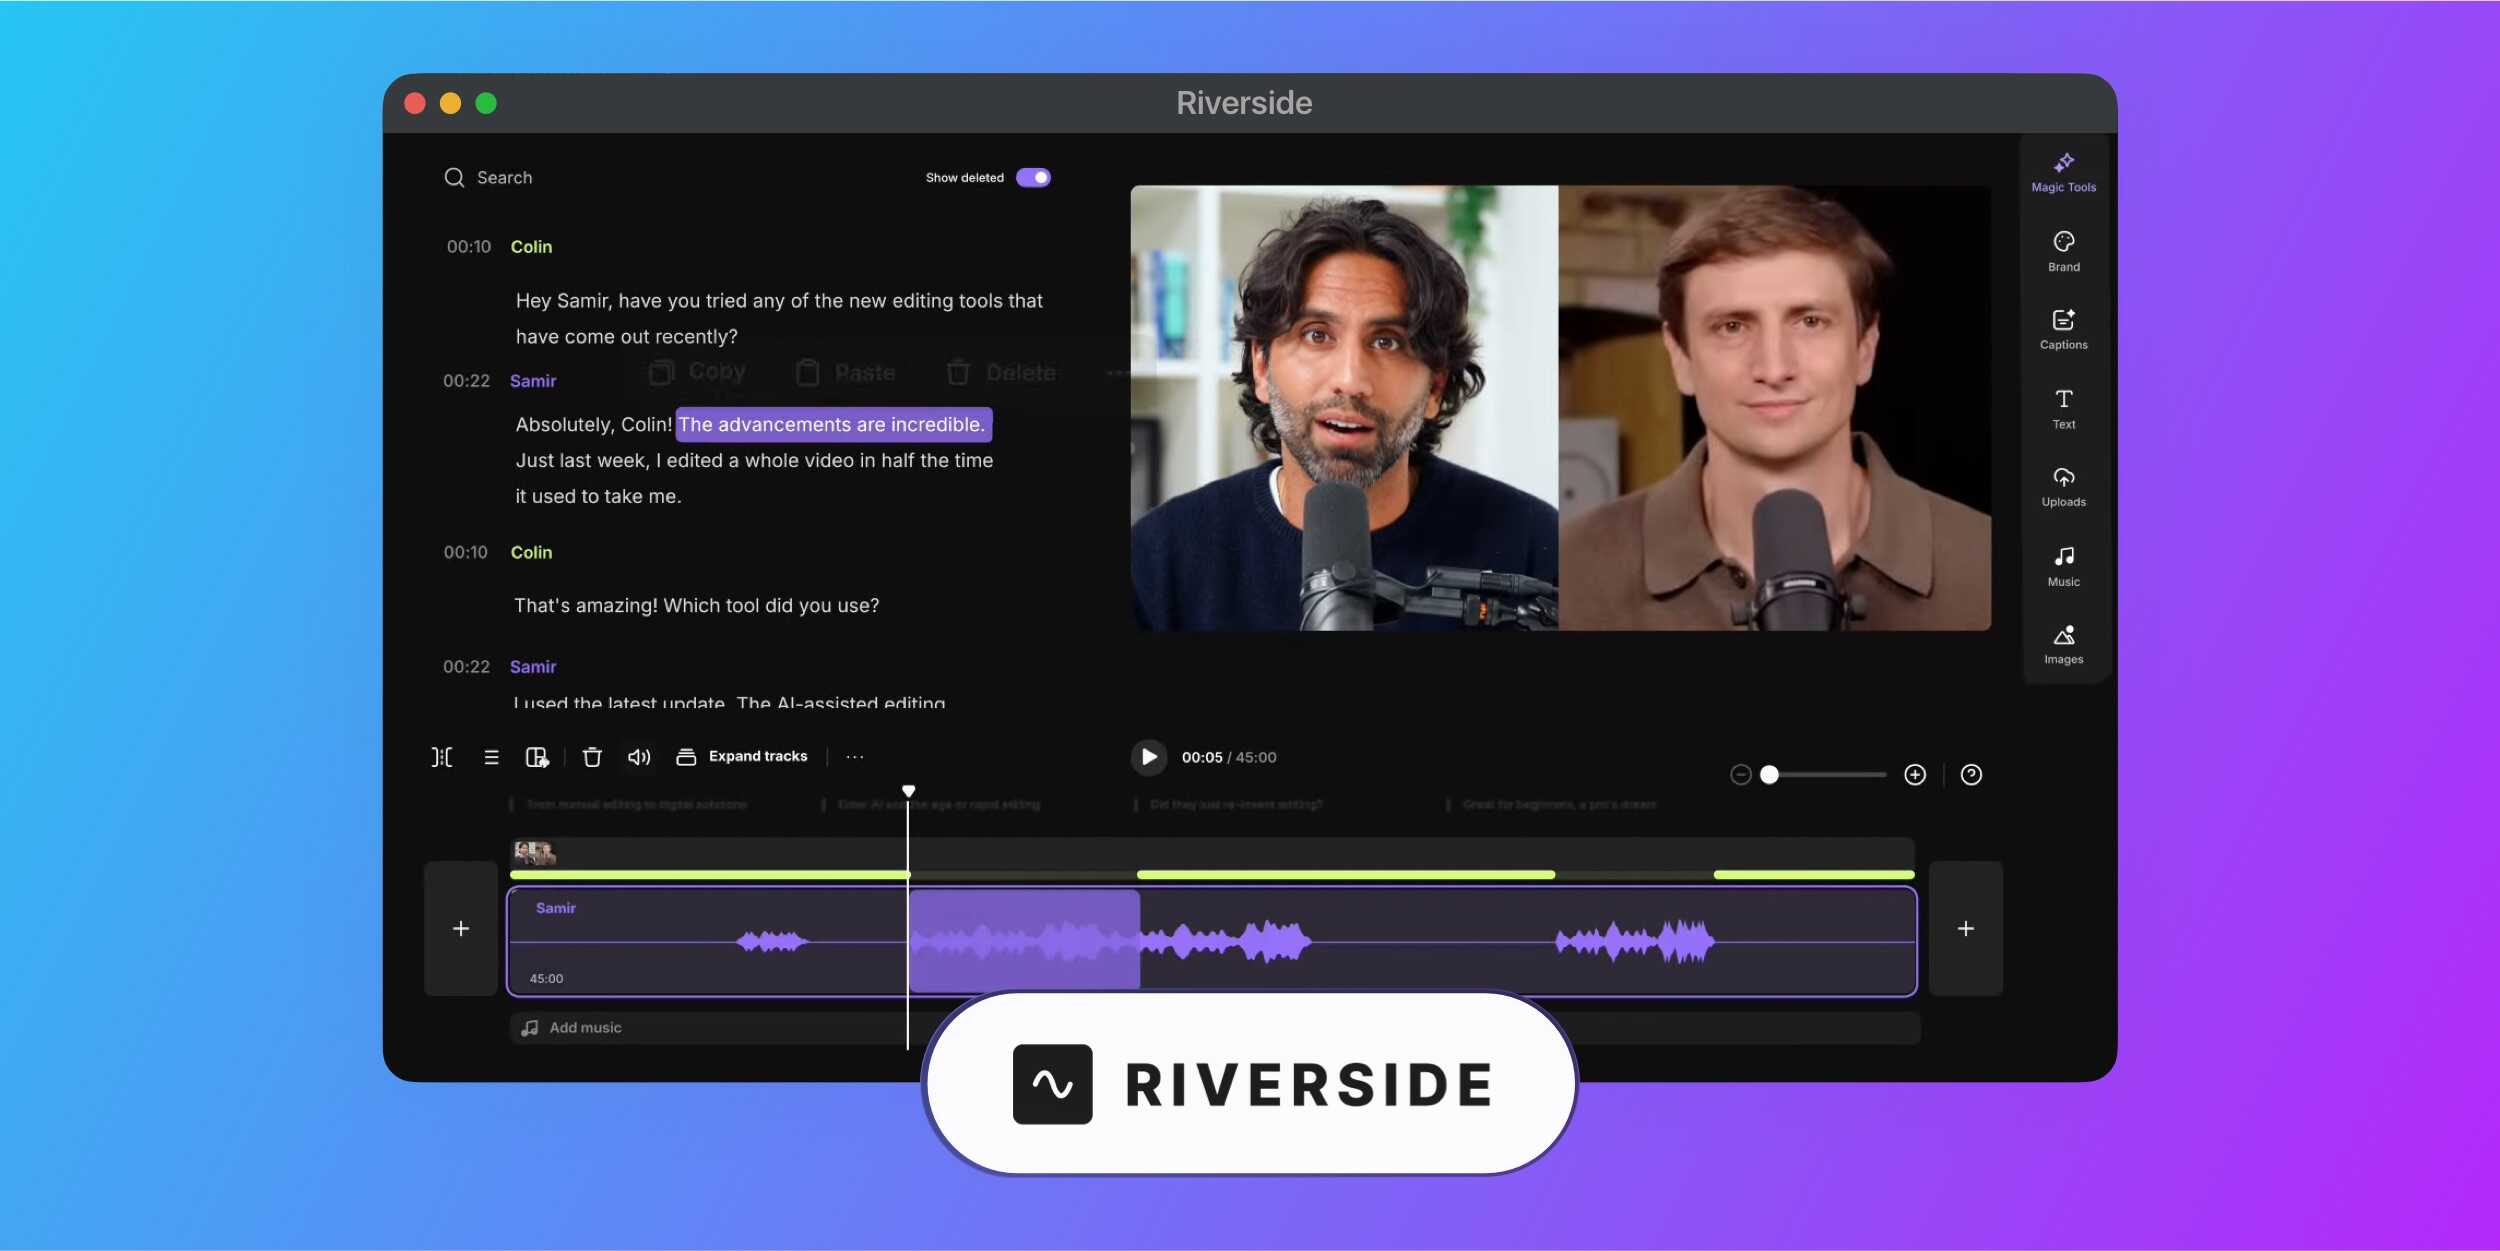
Task: Open the Magic Tools panel
Action: pos(2063,172)
